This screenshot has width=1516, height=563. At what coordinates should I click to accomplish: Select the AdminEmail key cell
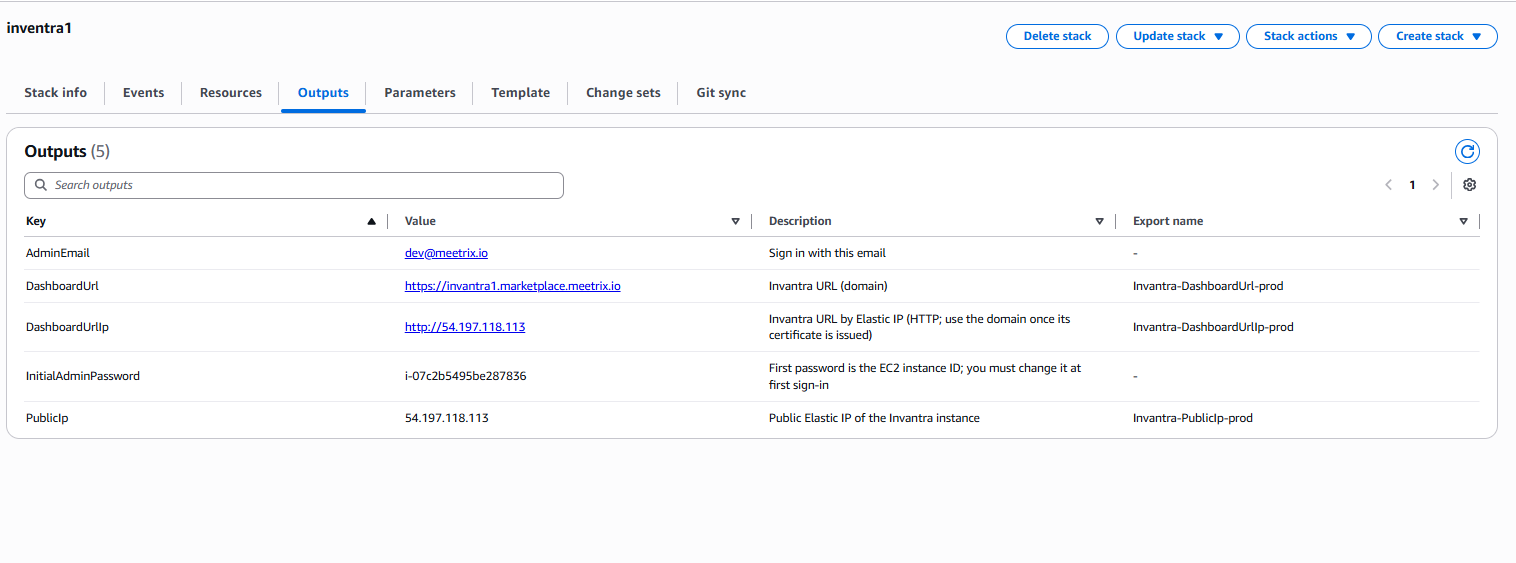58,253
